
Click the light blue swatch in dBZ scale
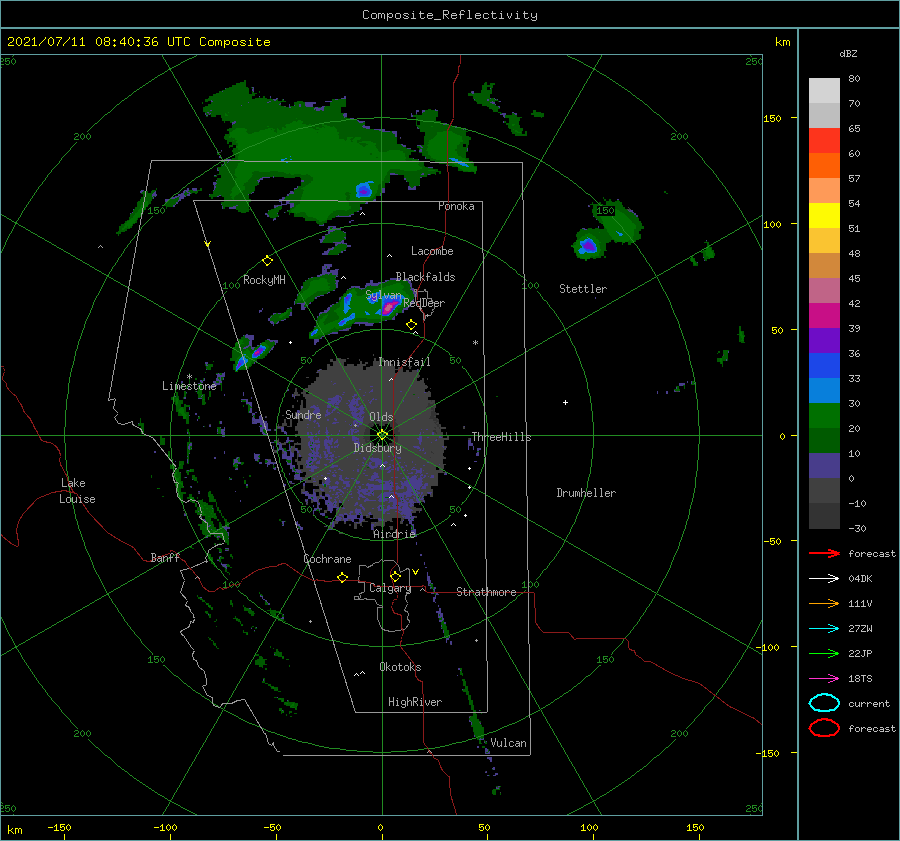click(x=824, y=391)
